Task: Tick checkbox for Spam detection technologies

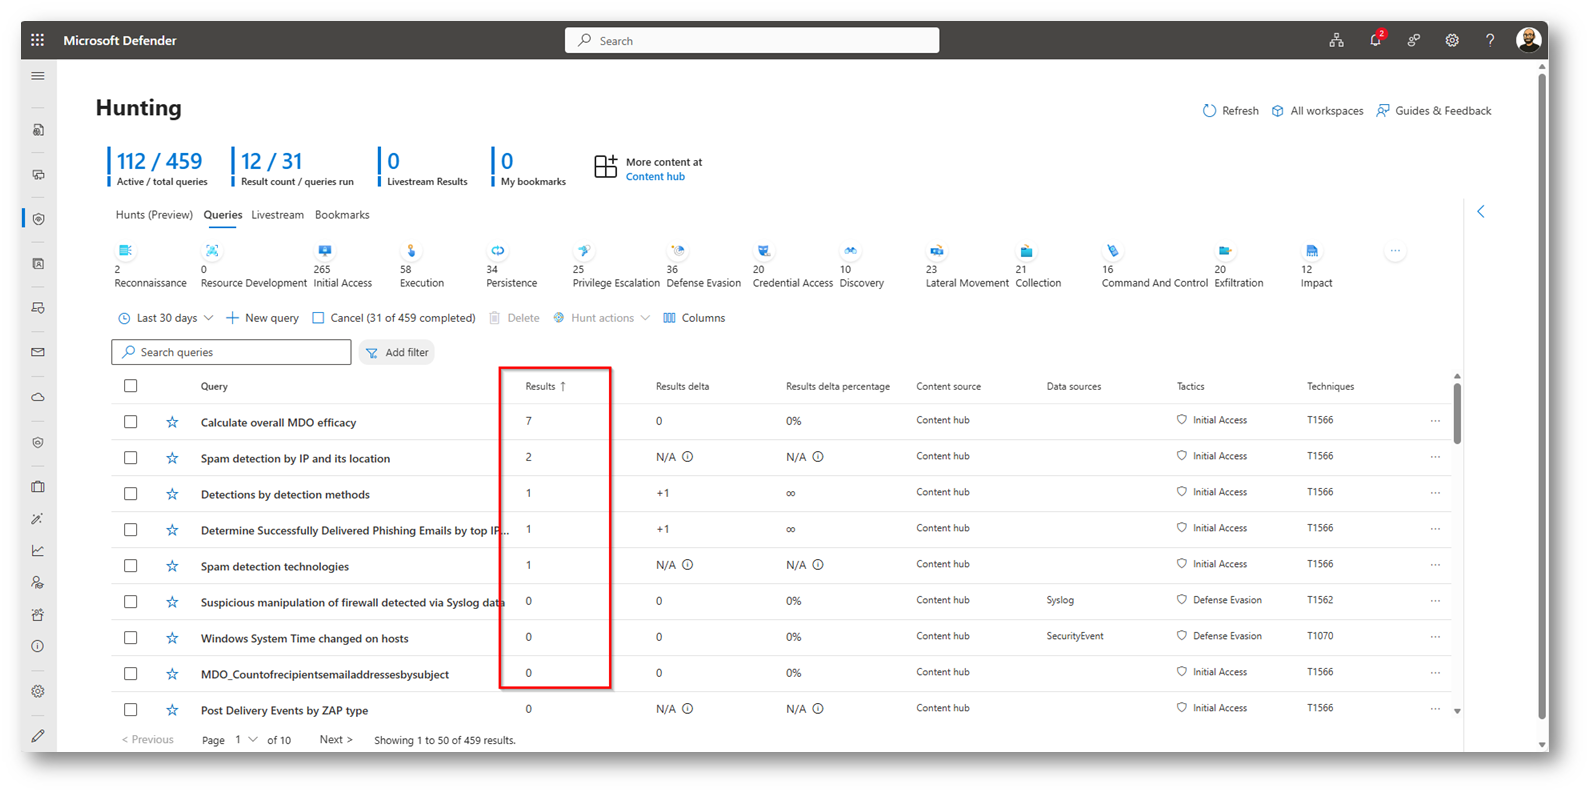Action: click(x=131, y=566)
